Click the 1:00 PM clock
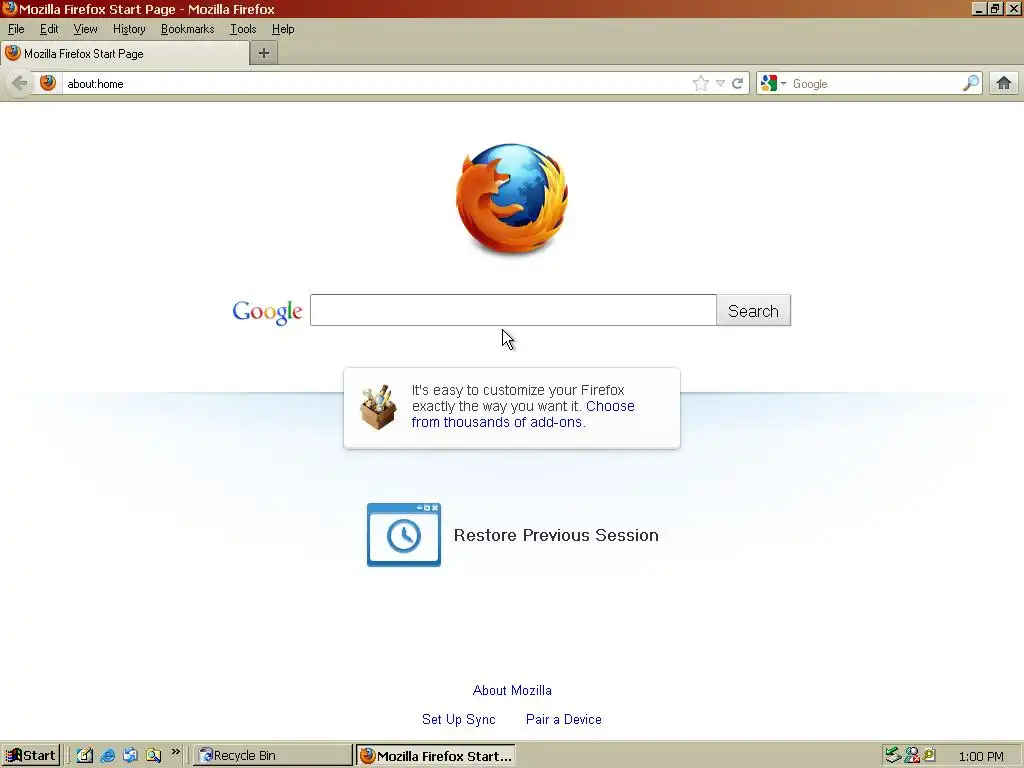Viewport: 1024px width, 768px height. click(x=981, y=756)
